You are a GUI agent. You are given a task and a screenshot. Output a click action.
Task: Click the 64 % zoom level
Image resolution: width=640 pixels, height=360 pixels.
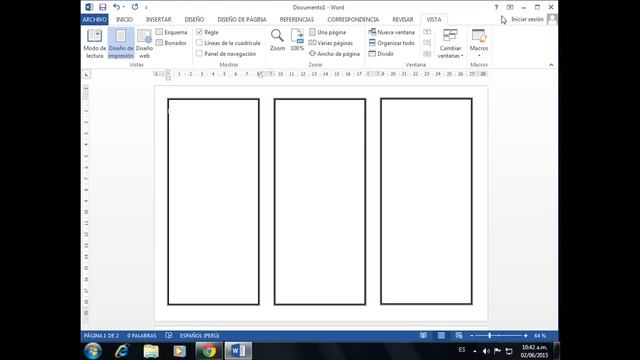point(540,336)
